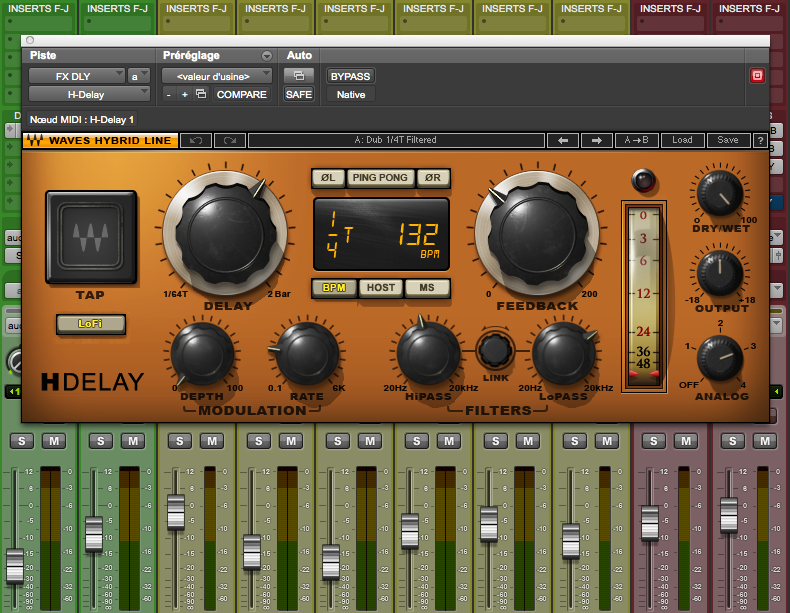Toggle PING PONG mode

(x=380, y=178)
